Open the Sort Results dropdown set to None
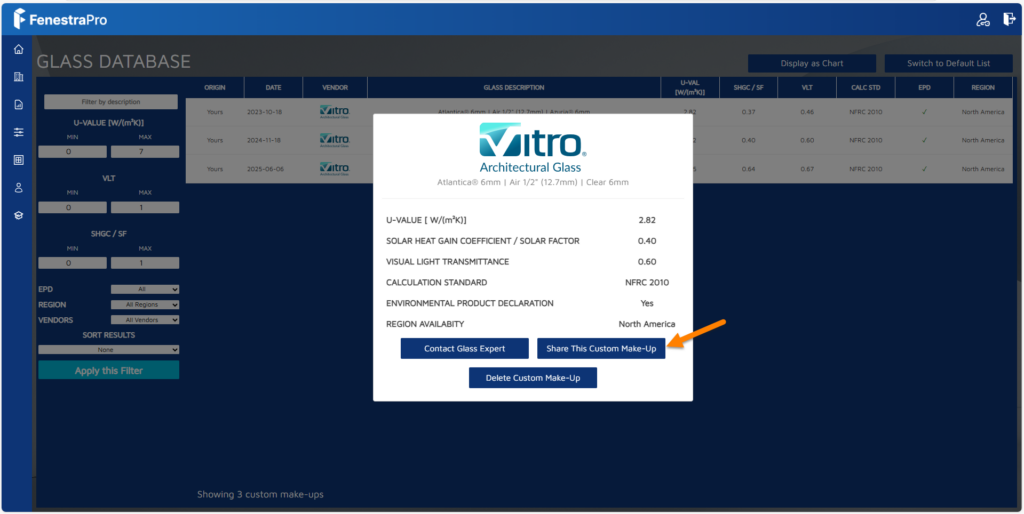 point(108,349)
